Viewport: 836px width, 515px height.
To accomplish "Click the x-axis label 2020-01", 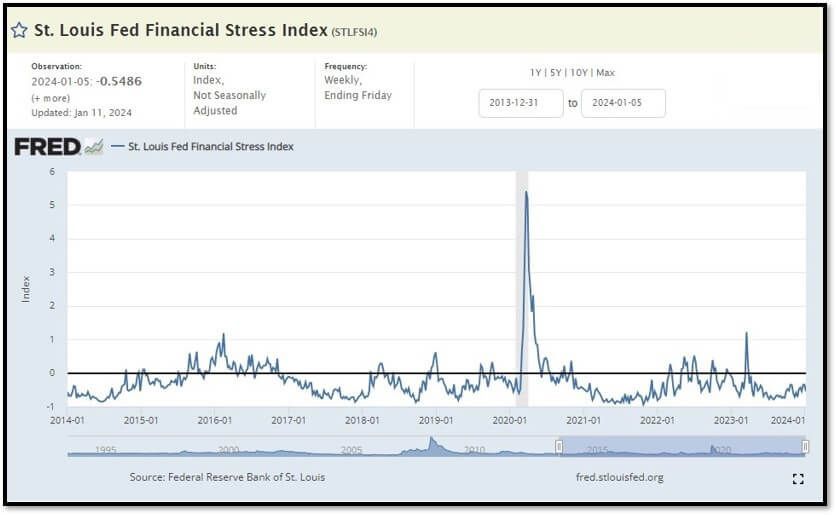I will [x=509, y=420].
